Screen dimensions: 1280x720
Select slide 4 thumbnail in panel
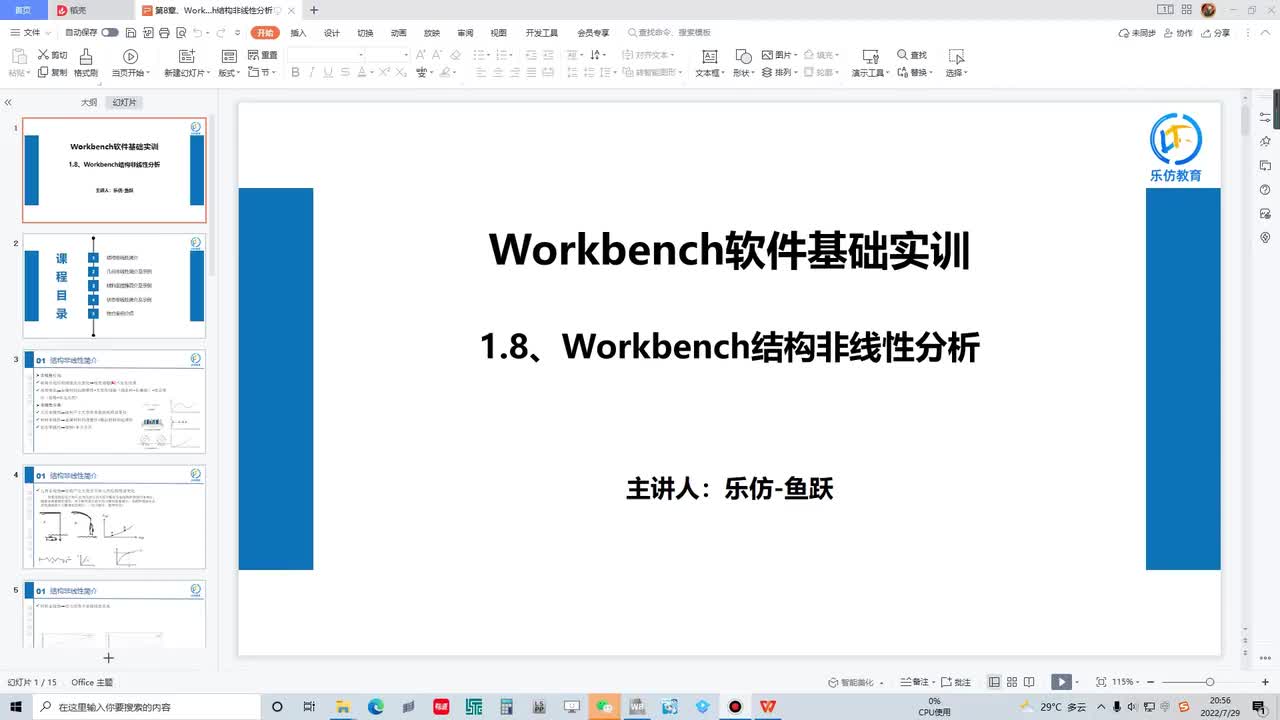[x=114, y=517]
